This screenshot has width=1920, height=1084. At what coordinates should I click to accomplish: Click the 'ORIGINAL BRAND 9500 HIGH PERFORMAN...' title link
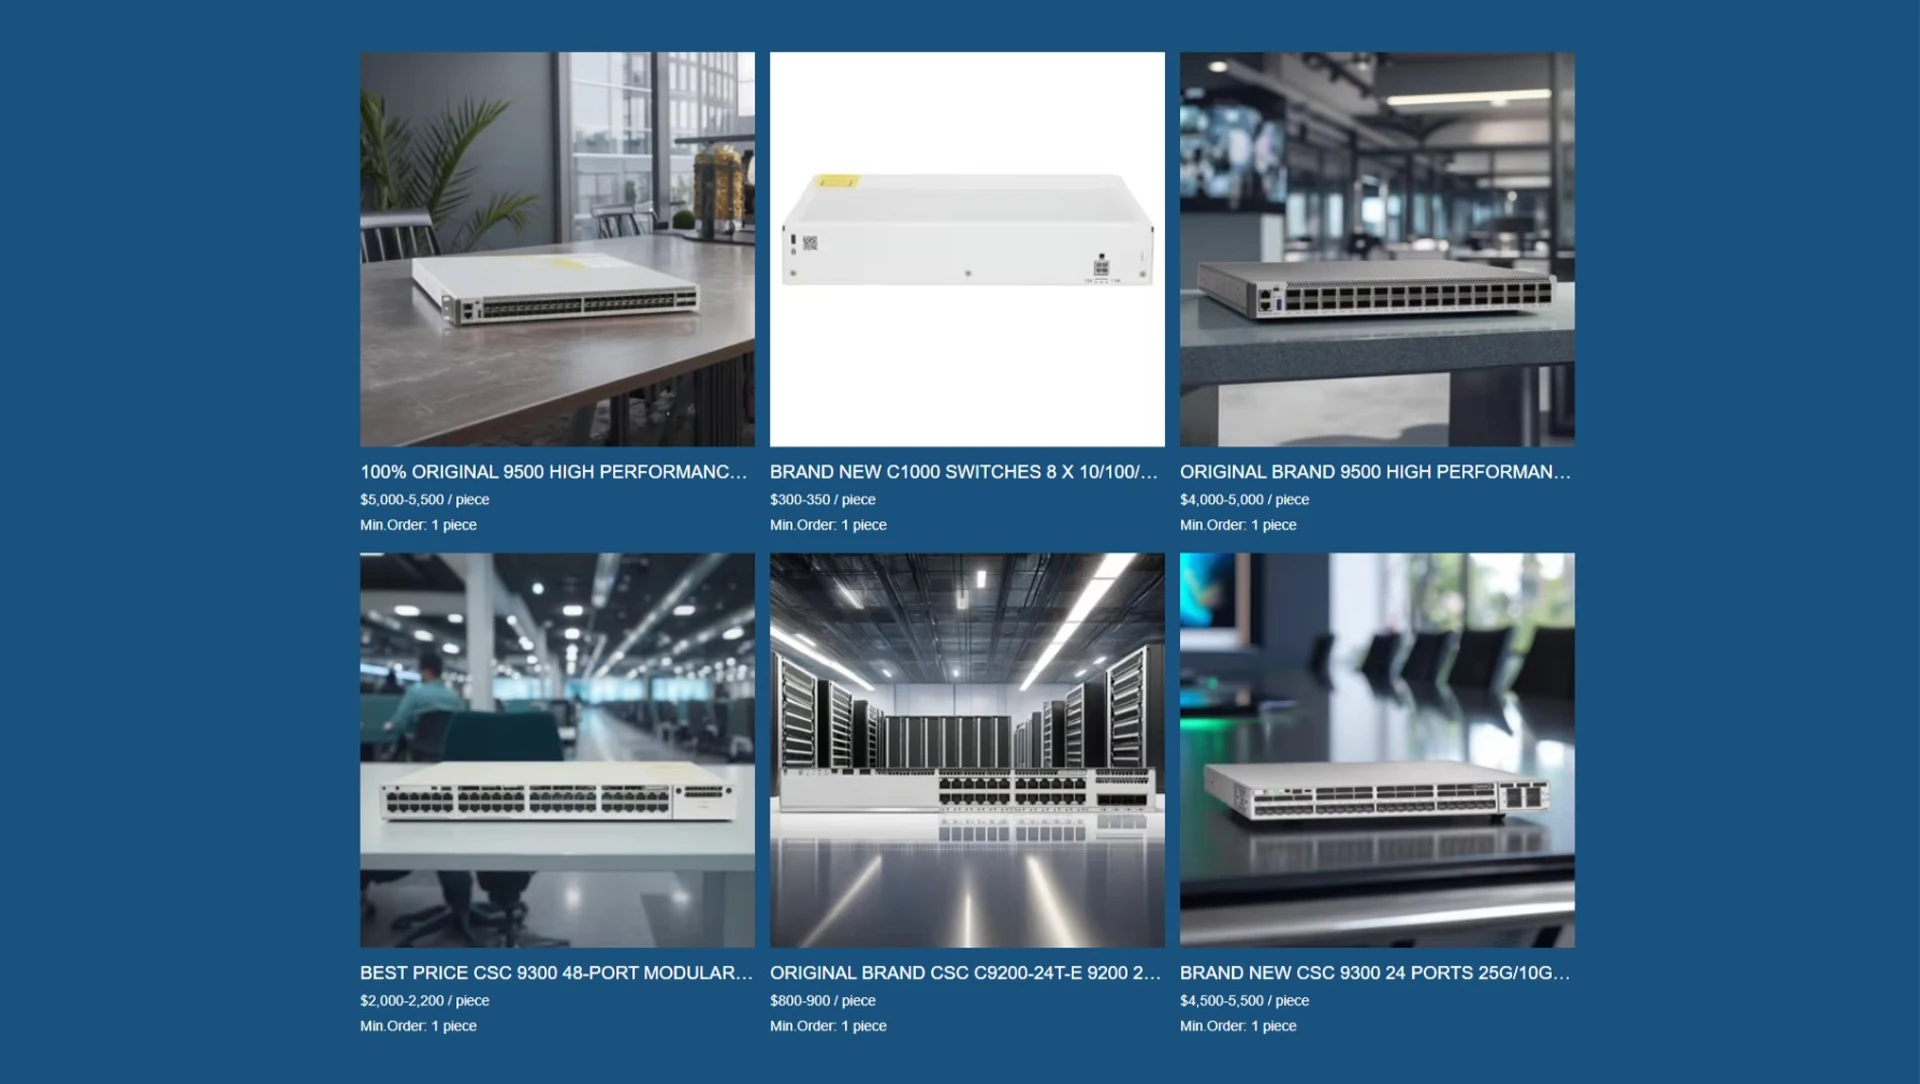pos(1375,472)
